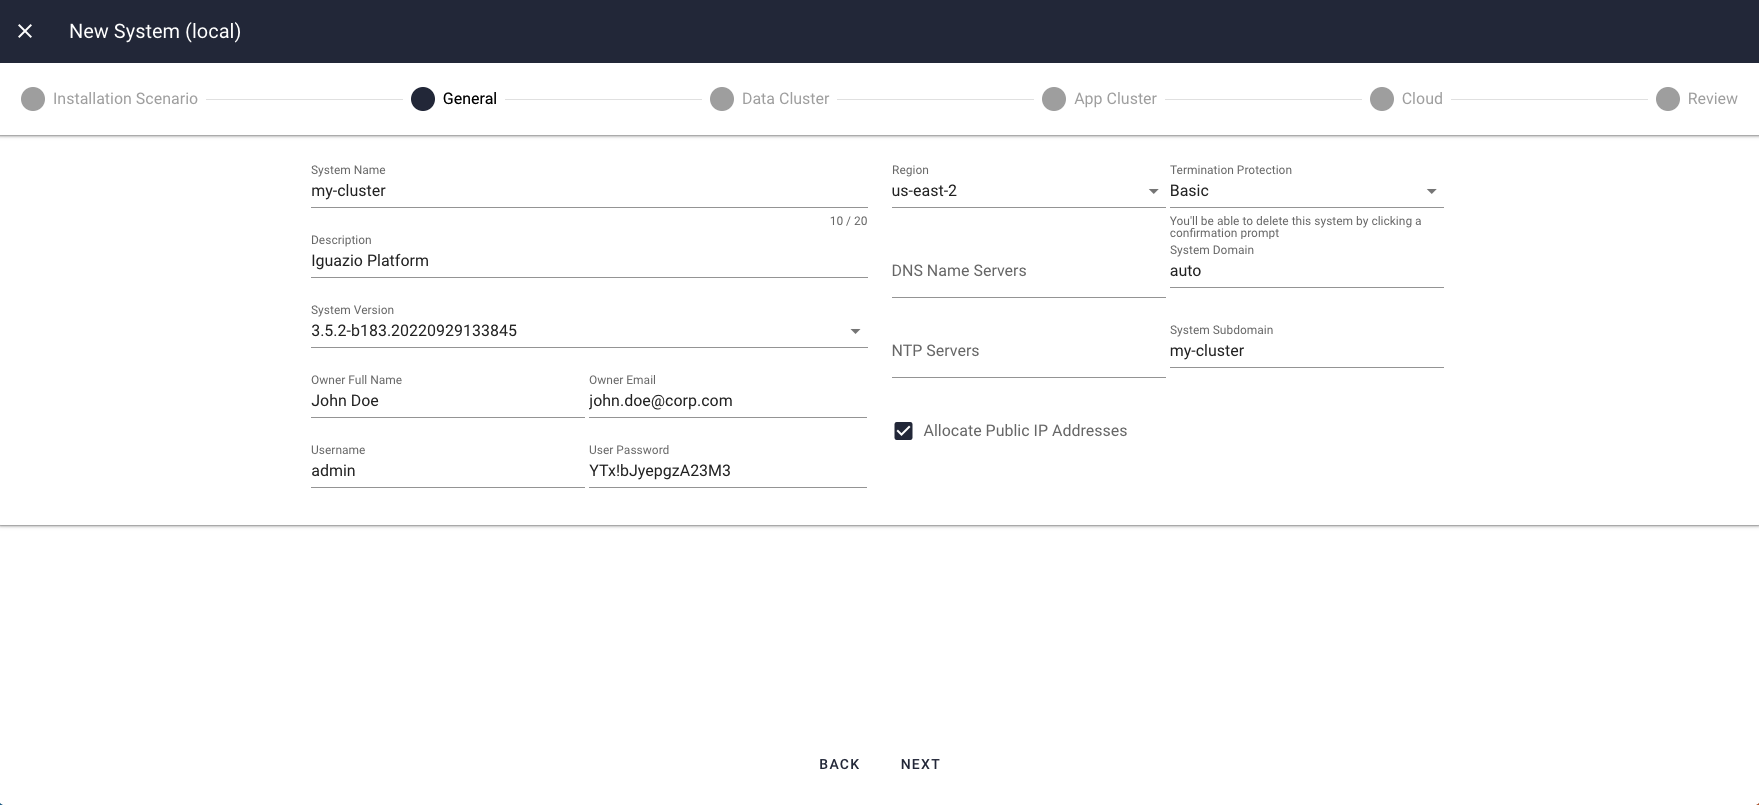The height and width of the screenshot is (805, 1759).
Task: Click the Installation Scenario step circle
Action: pyautogui.click(x=33, y=99)
